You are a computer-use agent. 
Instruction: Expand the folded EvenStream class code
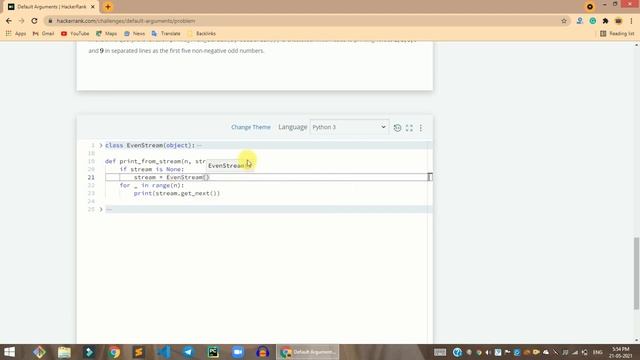(101, 145)
